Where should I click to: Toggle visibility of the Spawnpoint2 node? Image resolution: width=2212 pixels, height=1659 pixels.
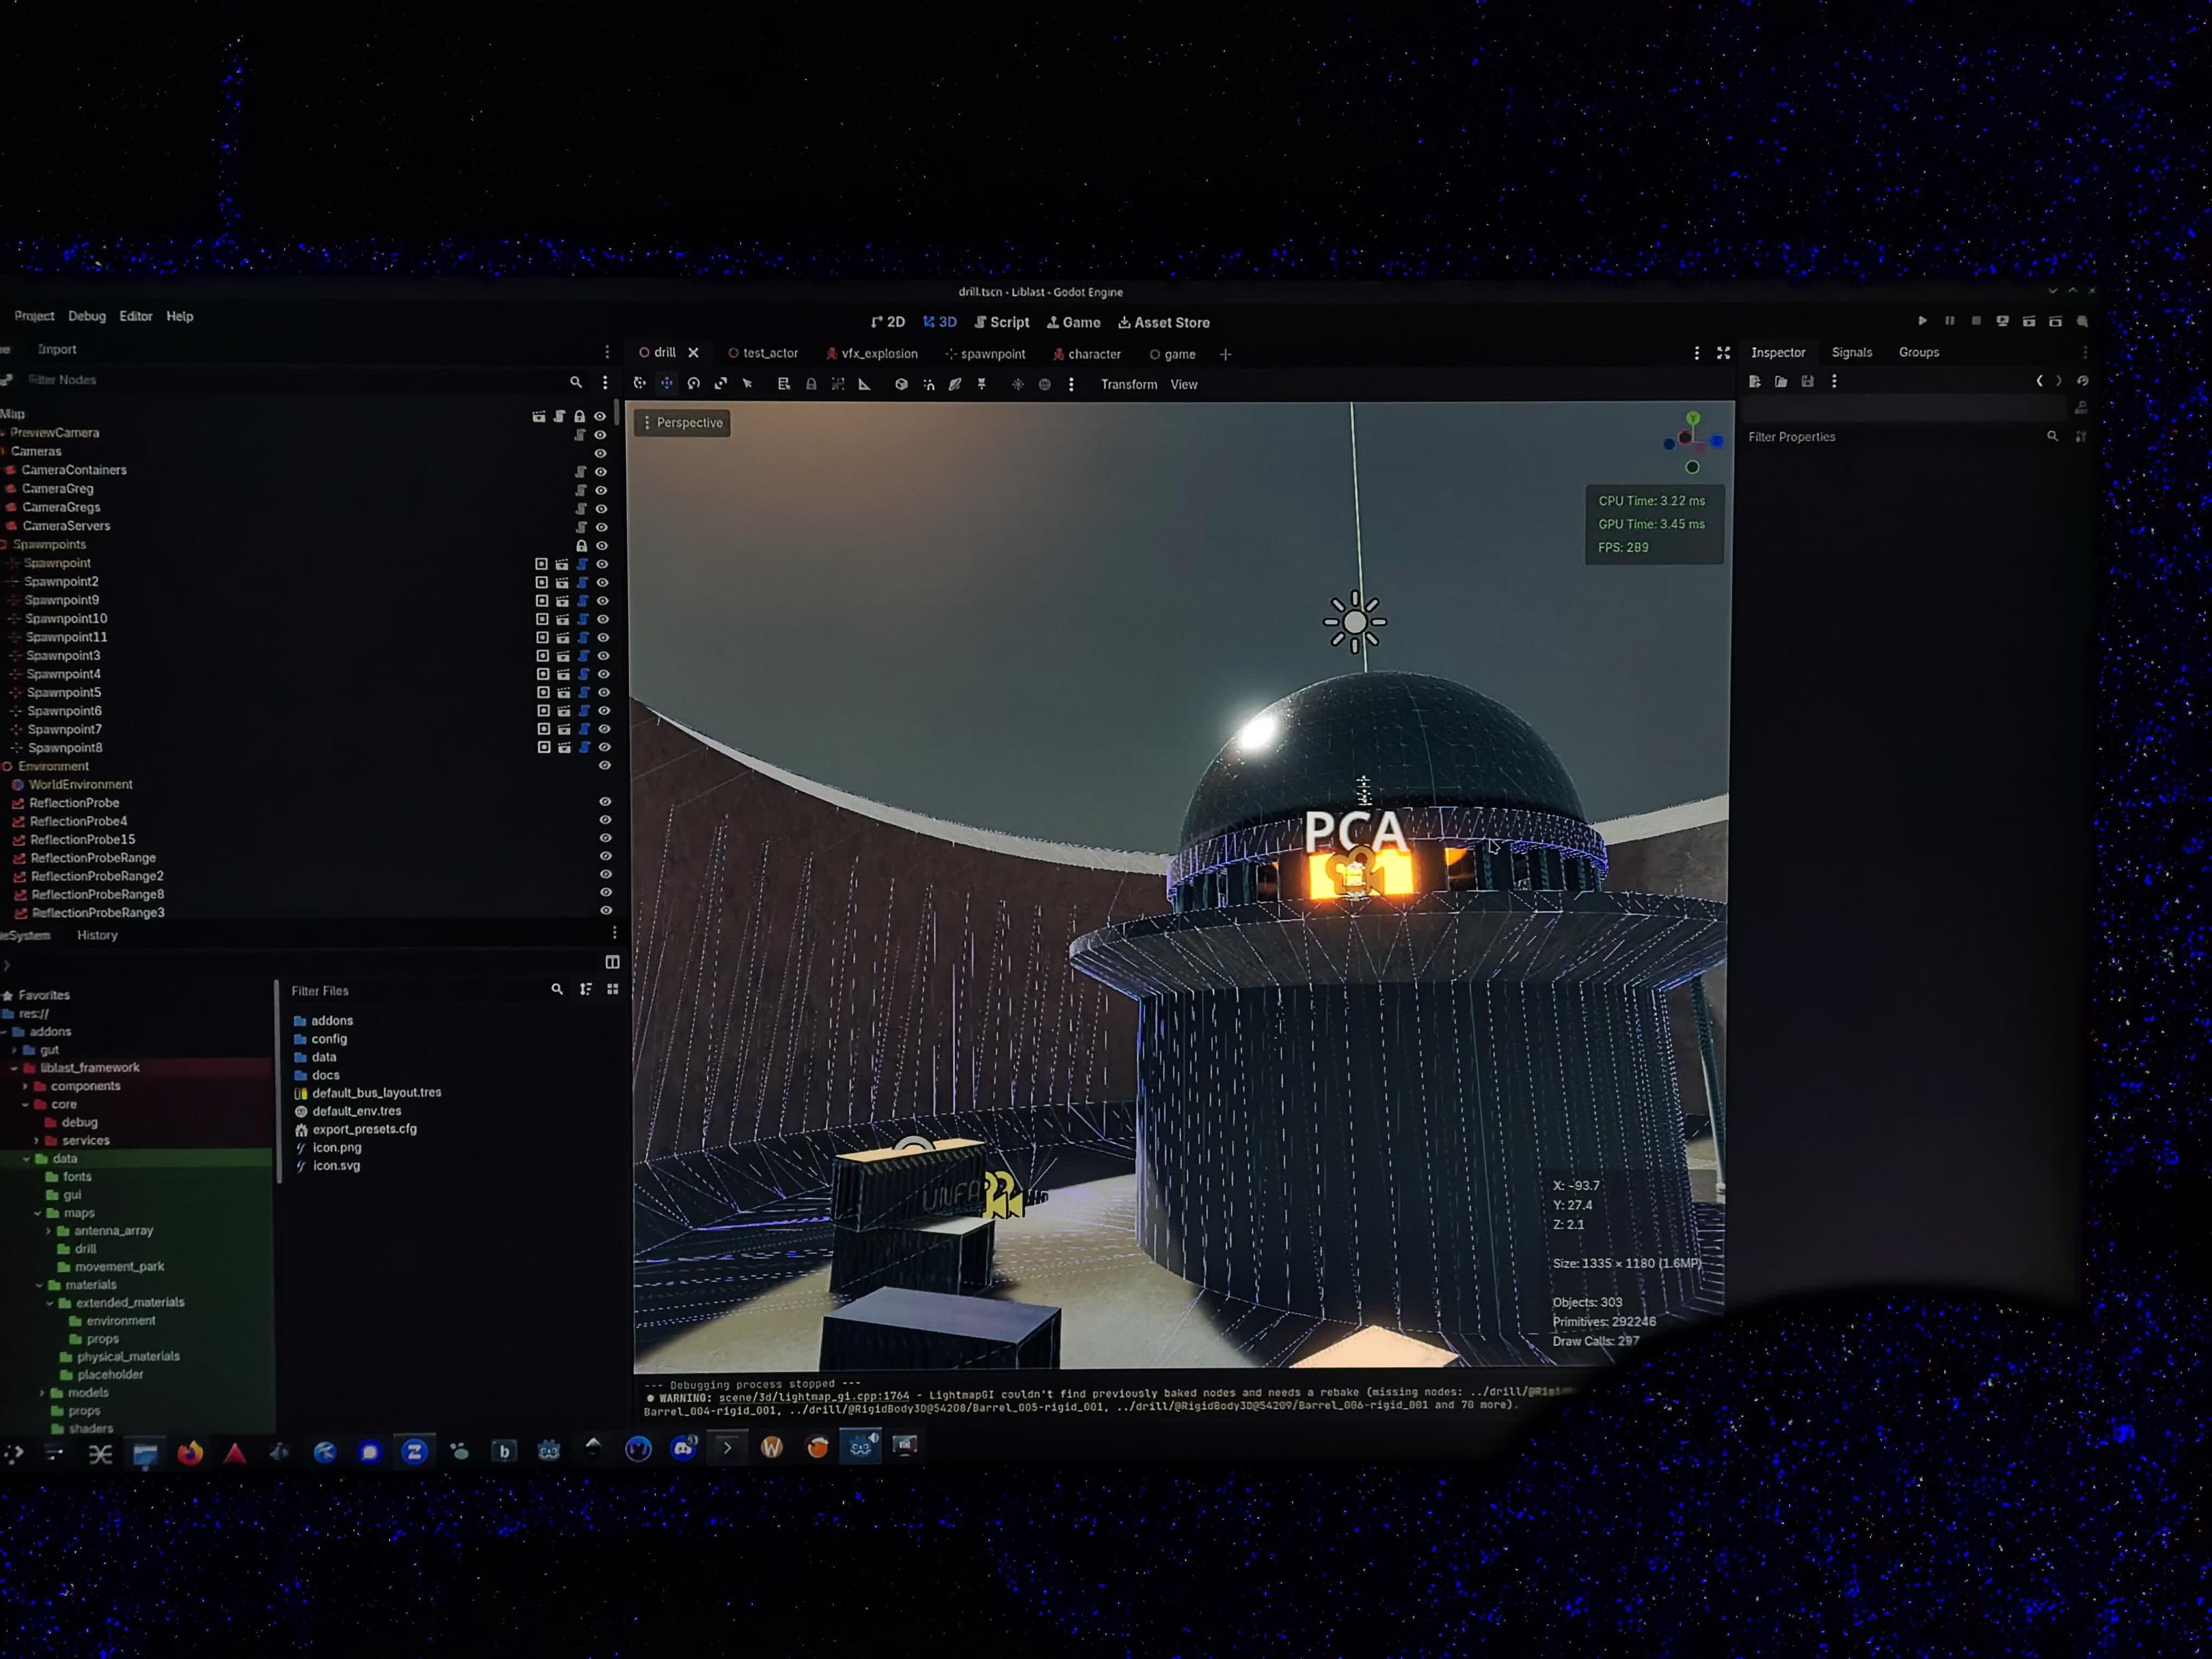[602, 582]
